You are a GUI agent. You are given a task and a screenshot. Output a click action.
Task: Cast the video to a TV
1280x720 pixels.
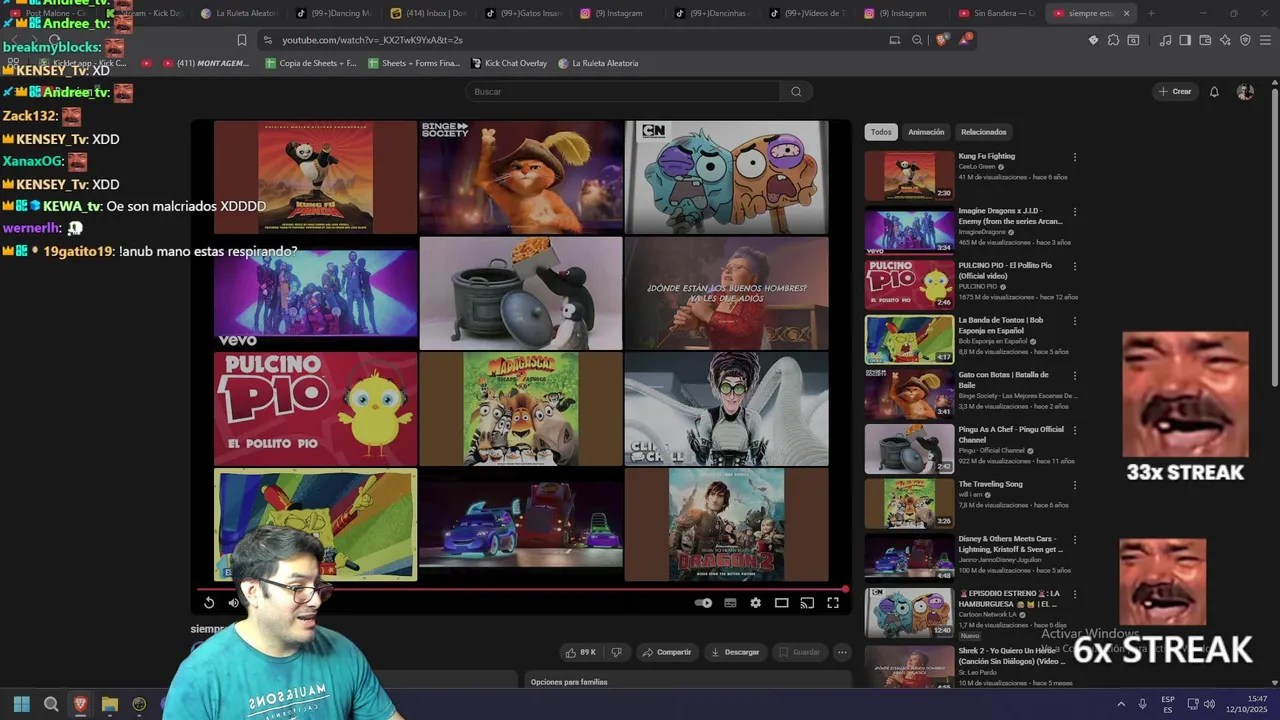[807, 603]
